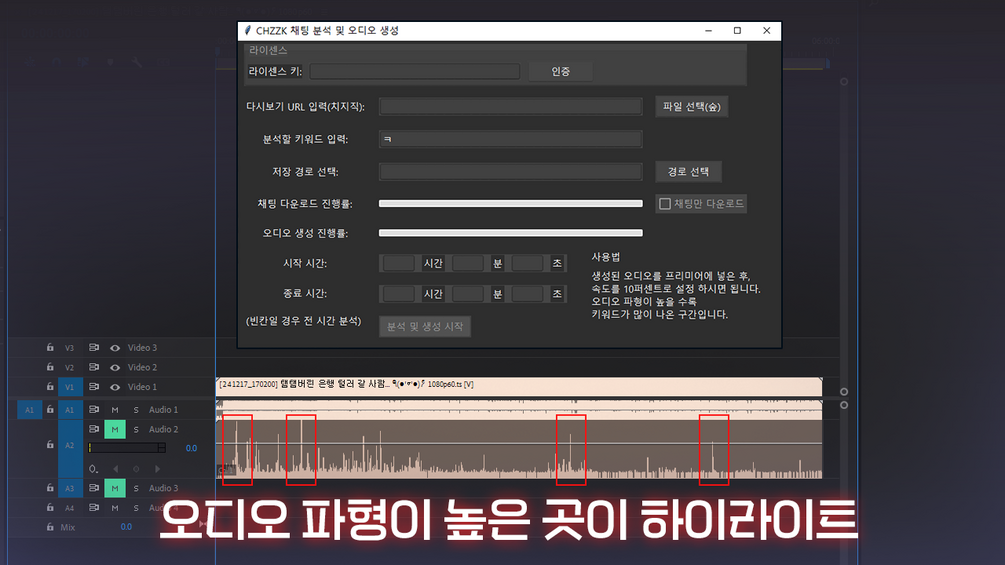
Task: Toggle V2 track targeting
Action: tap(69, 368)
